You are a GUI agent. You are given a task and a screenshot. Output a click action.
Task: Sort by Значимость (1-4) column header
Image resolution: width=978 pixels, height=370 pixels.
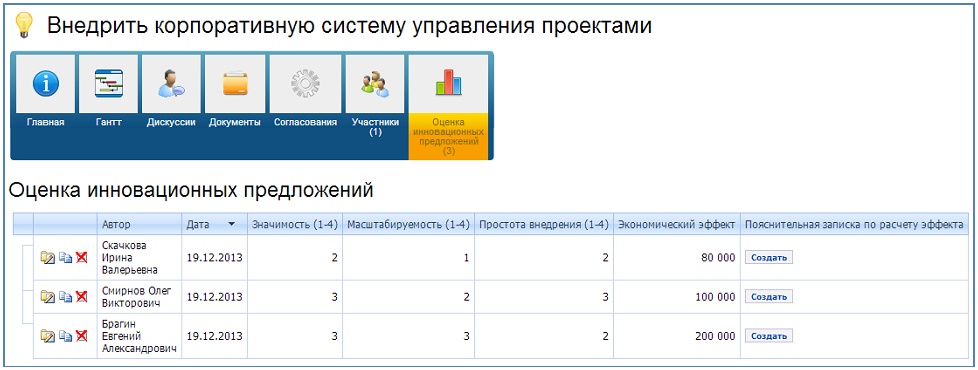(x=293, y=224)
